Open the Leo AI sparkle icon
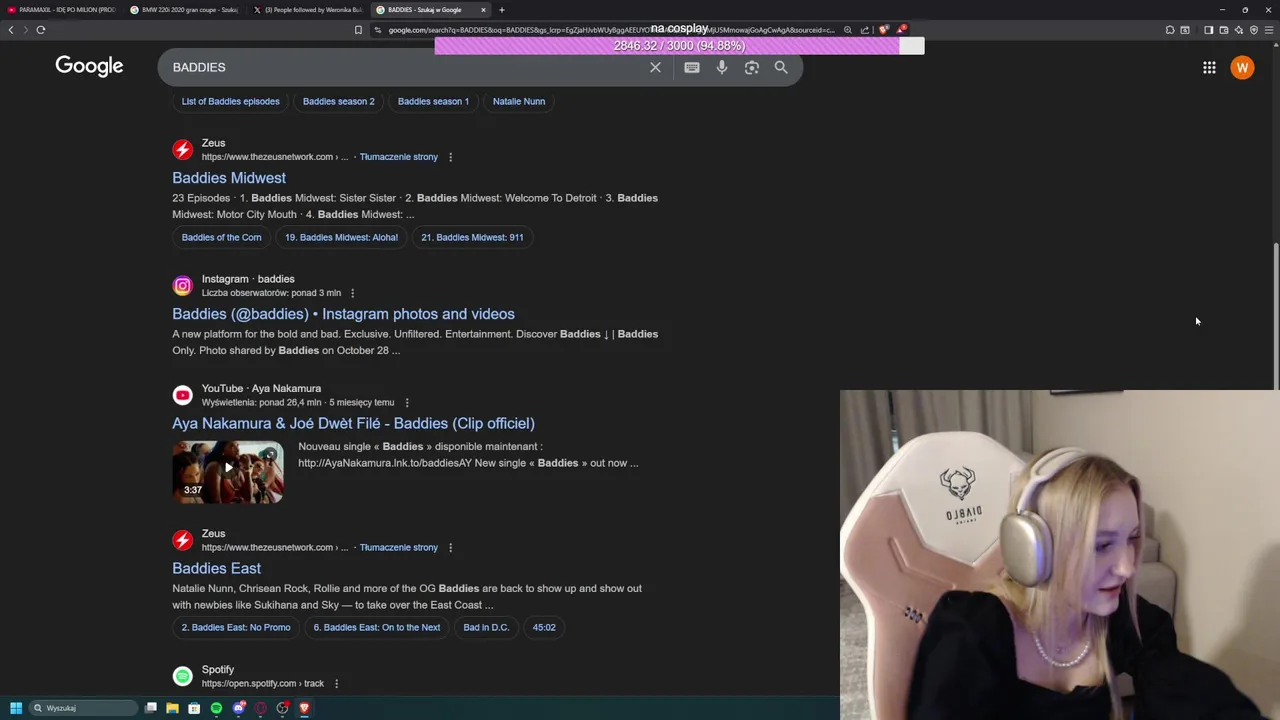This screenshot has width=1280, height=720. pyautogui.click(x=1239, y=30)
